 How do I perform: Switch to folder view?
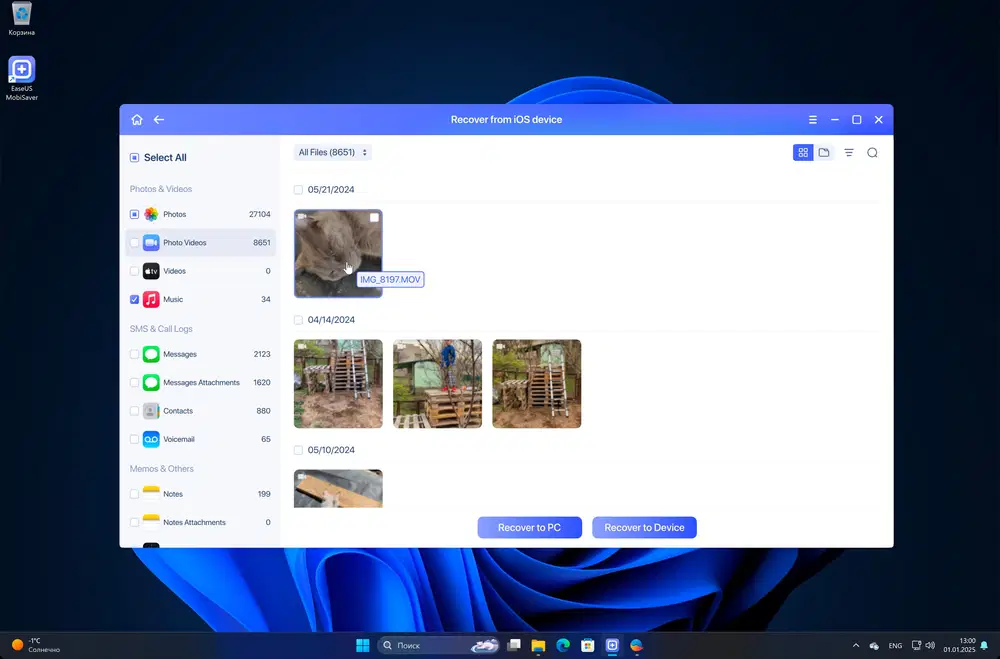[x=824, y=152]
